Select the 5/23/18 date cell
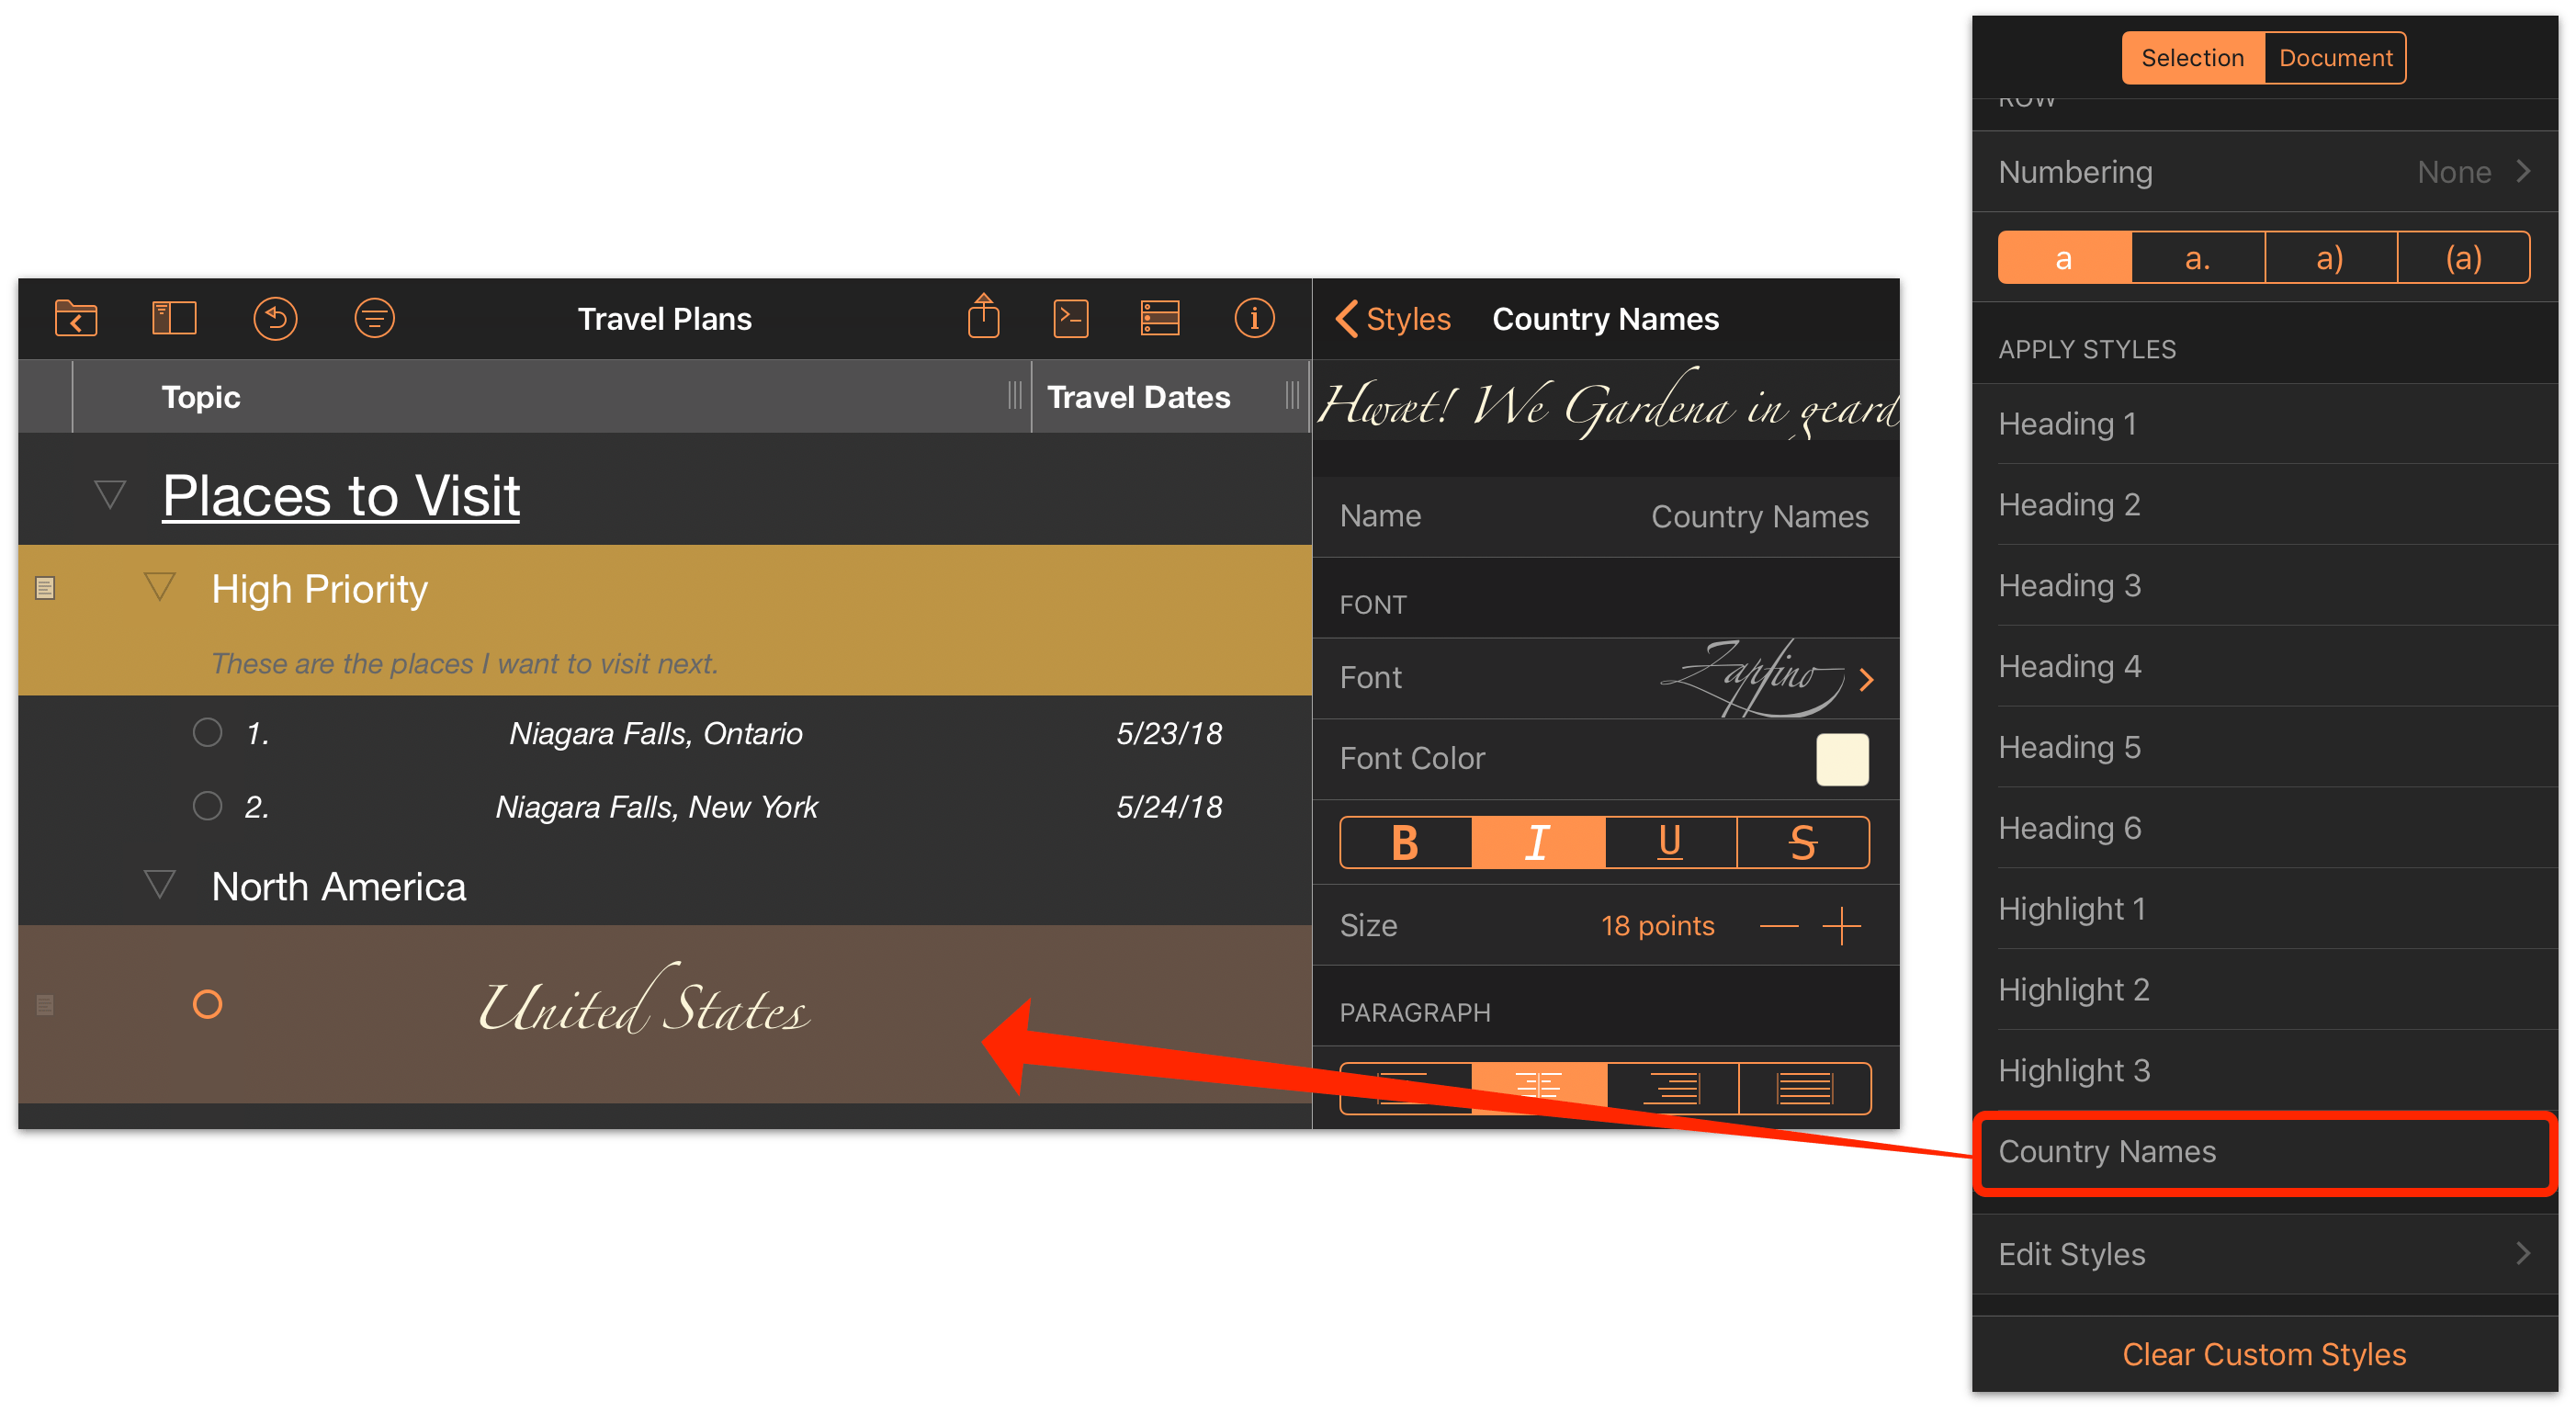2576x1413 pixels. tap(1169, 733)
